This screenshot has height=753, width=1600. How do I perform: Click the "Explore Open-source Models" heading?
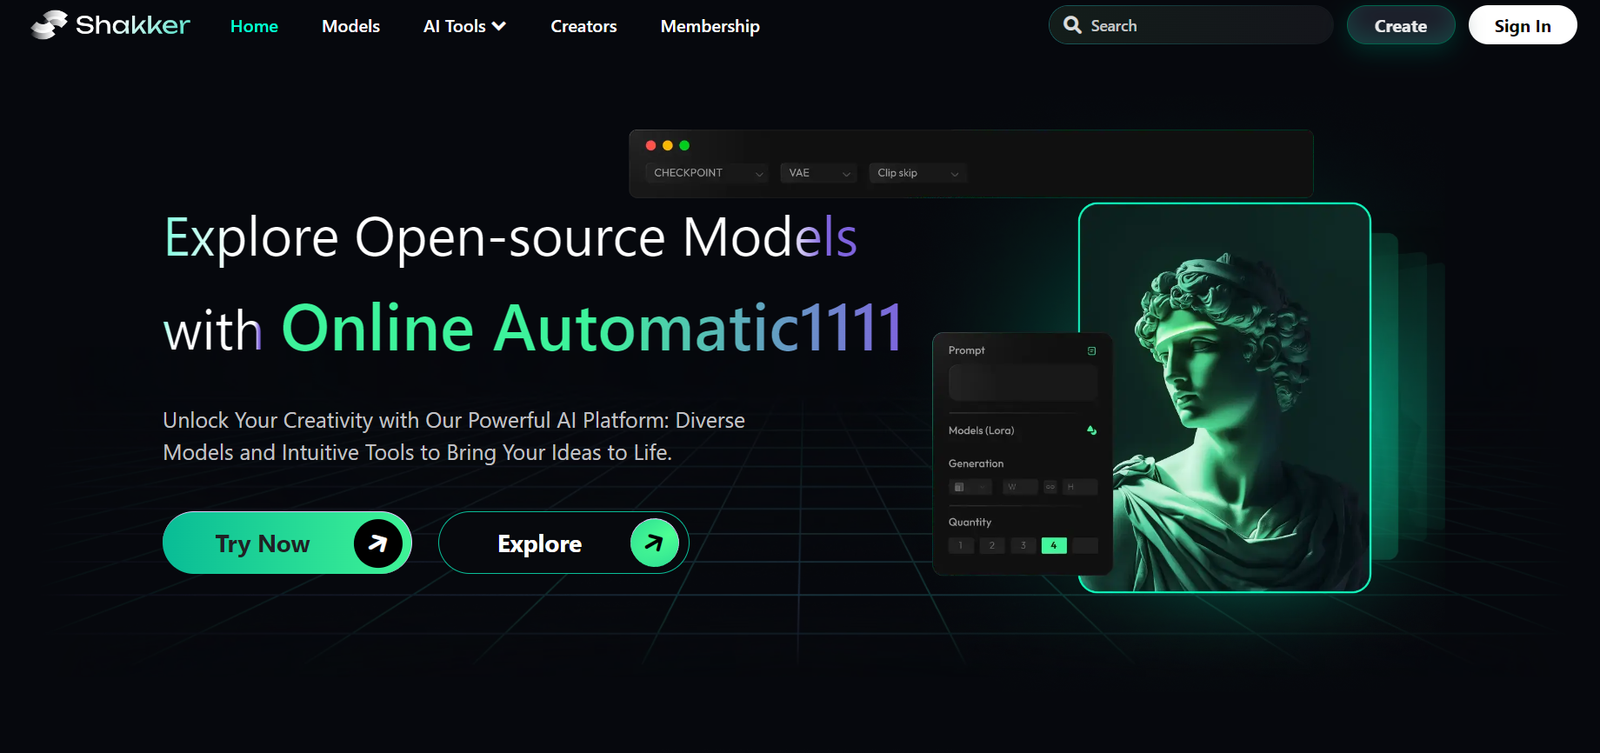511,238
